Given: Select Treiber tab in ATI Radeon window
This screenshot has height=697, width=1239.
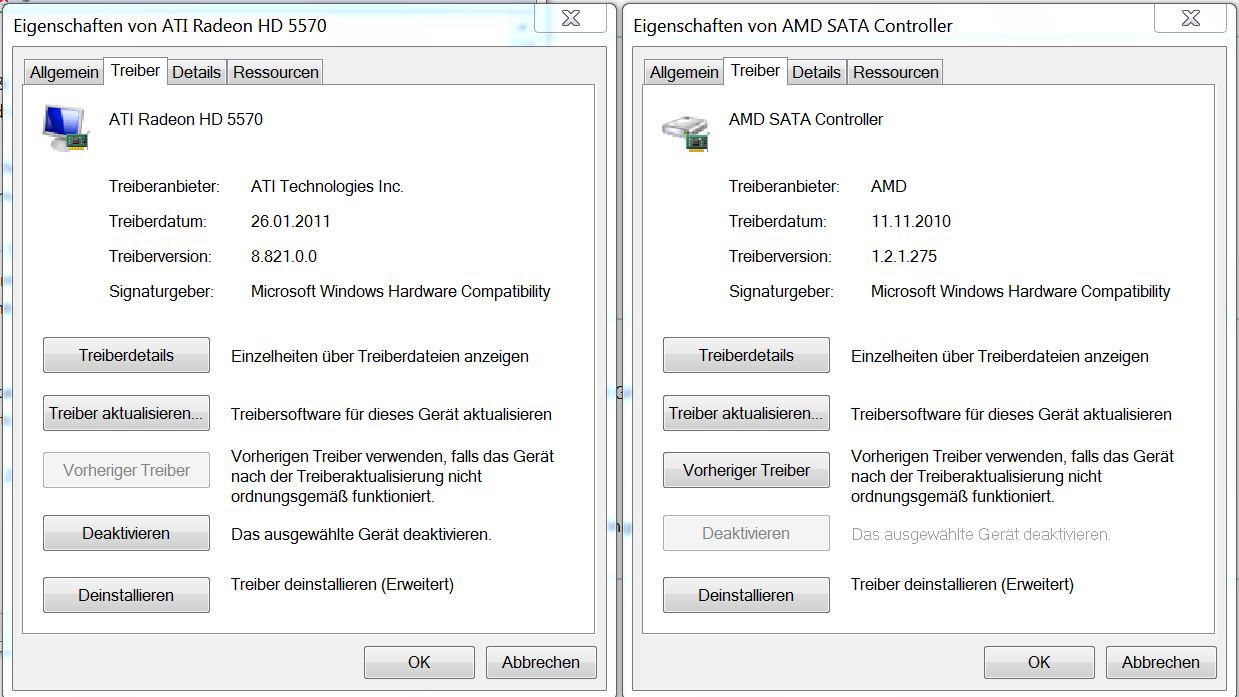Looking at the screenshot, I should [x=135, y=70].
